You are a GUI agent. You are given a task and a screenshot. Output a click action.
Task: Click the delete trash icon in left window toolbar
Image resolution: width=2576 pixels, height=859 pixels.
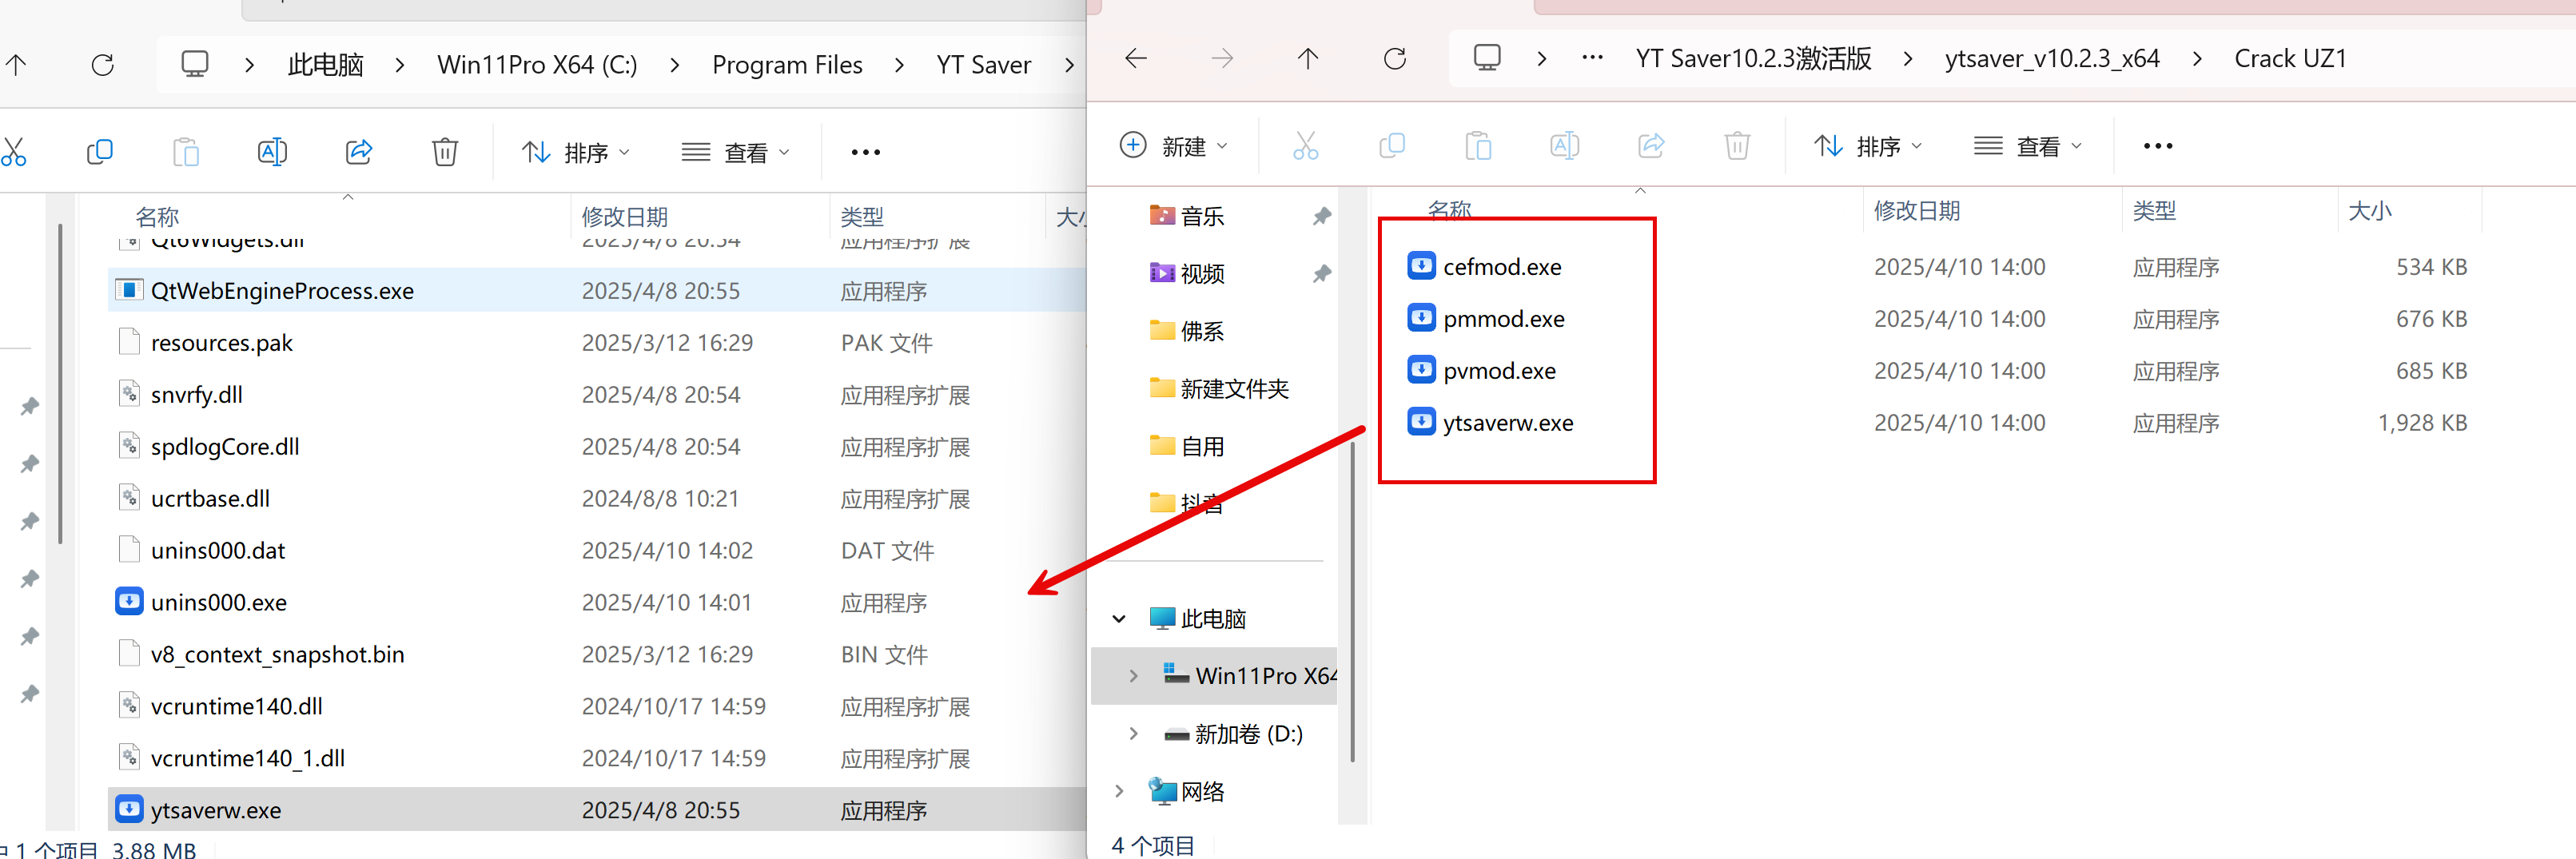point(444,152)
